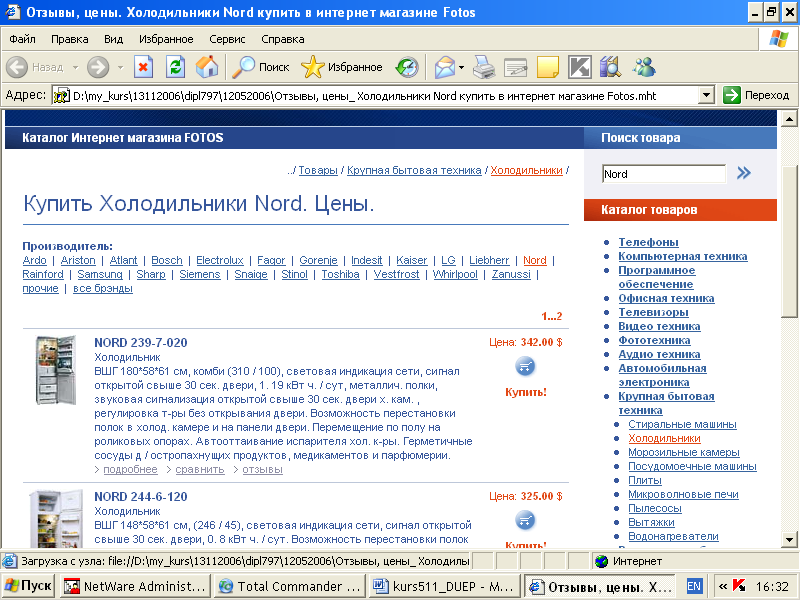This screenshot has height=600, width=800.
Task: Open the Пуск start button
Action: tap(29, 586)
